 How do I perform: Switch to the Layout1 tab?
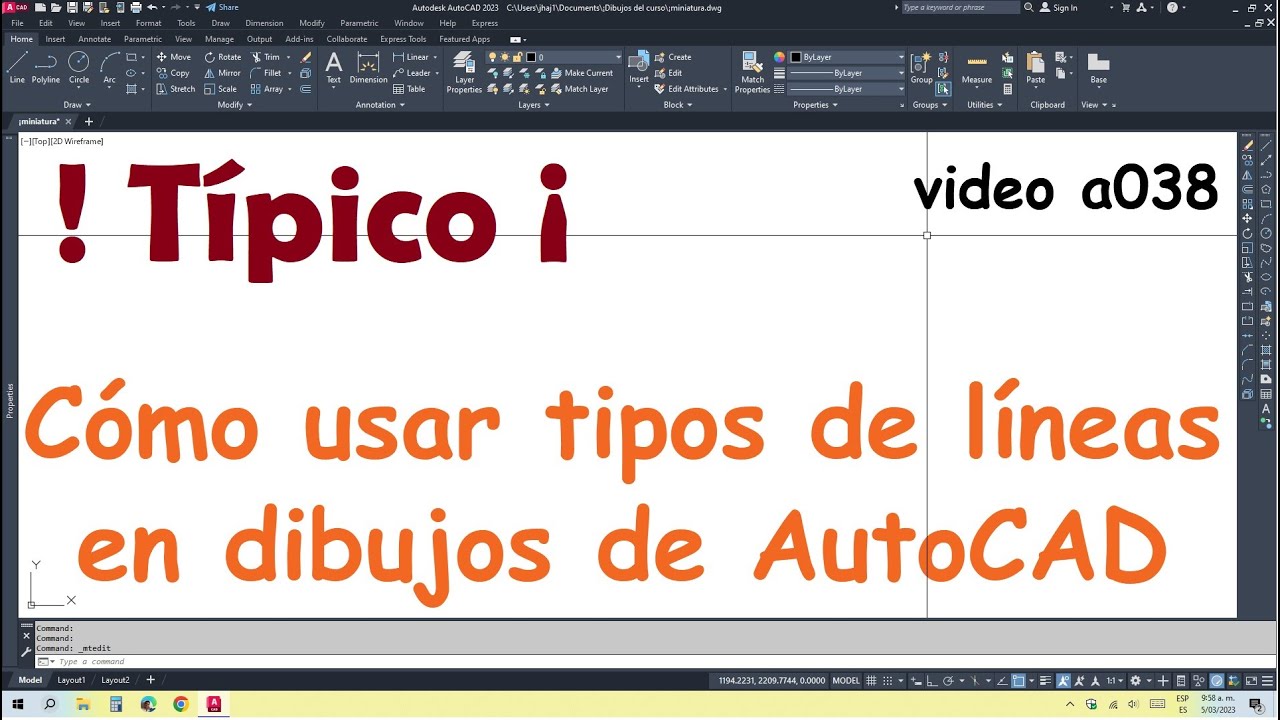71,680
